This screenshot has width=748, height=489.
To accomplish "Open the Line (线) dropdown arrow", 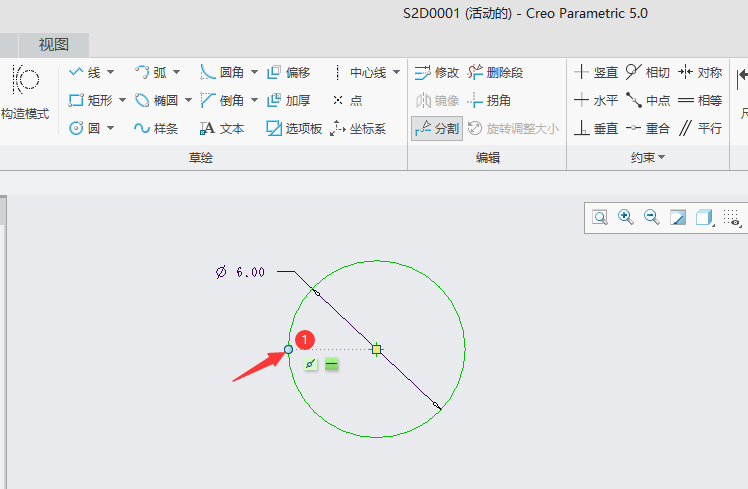I will point(110,73).
